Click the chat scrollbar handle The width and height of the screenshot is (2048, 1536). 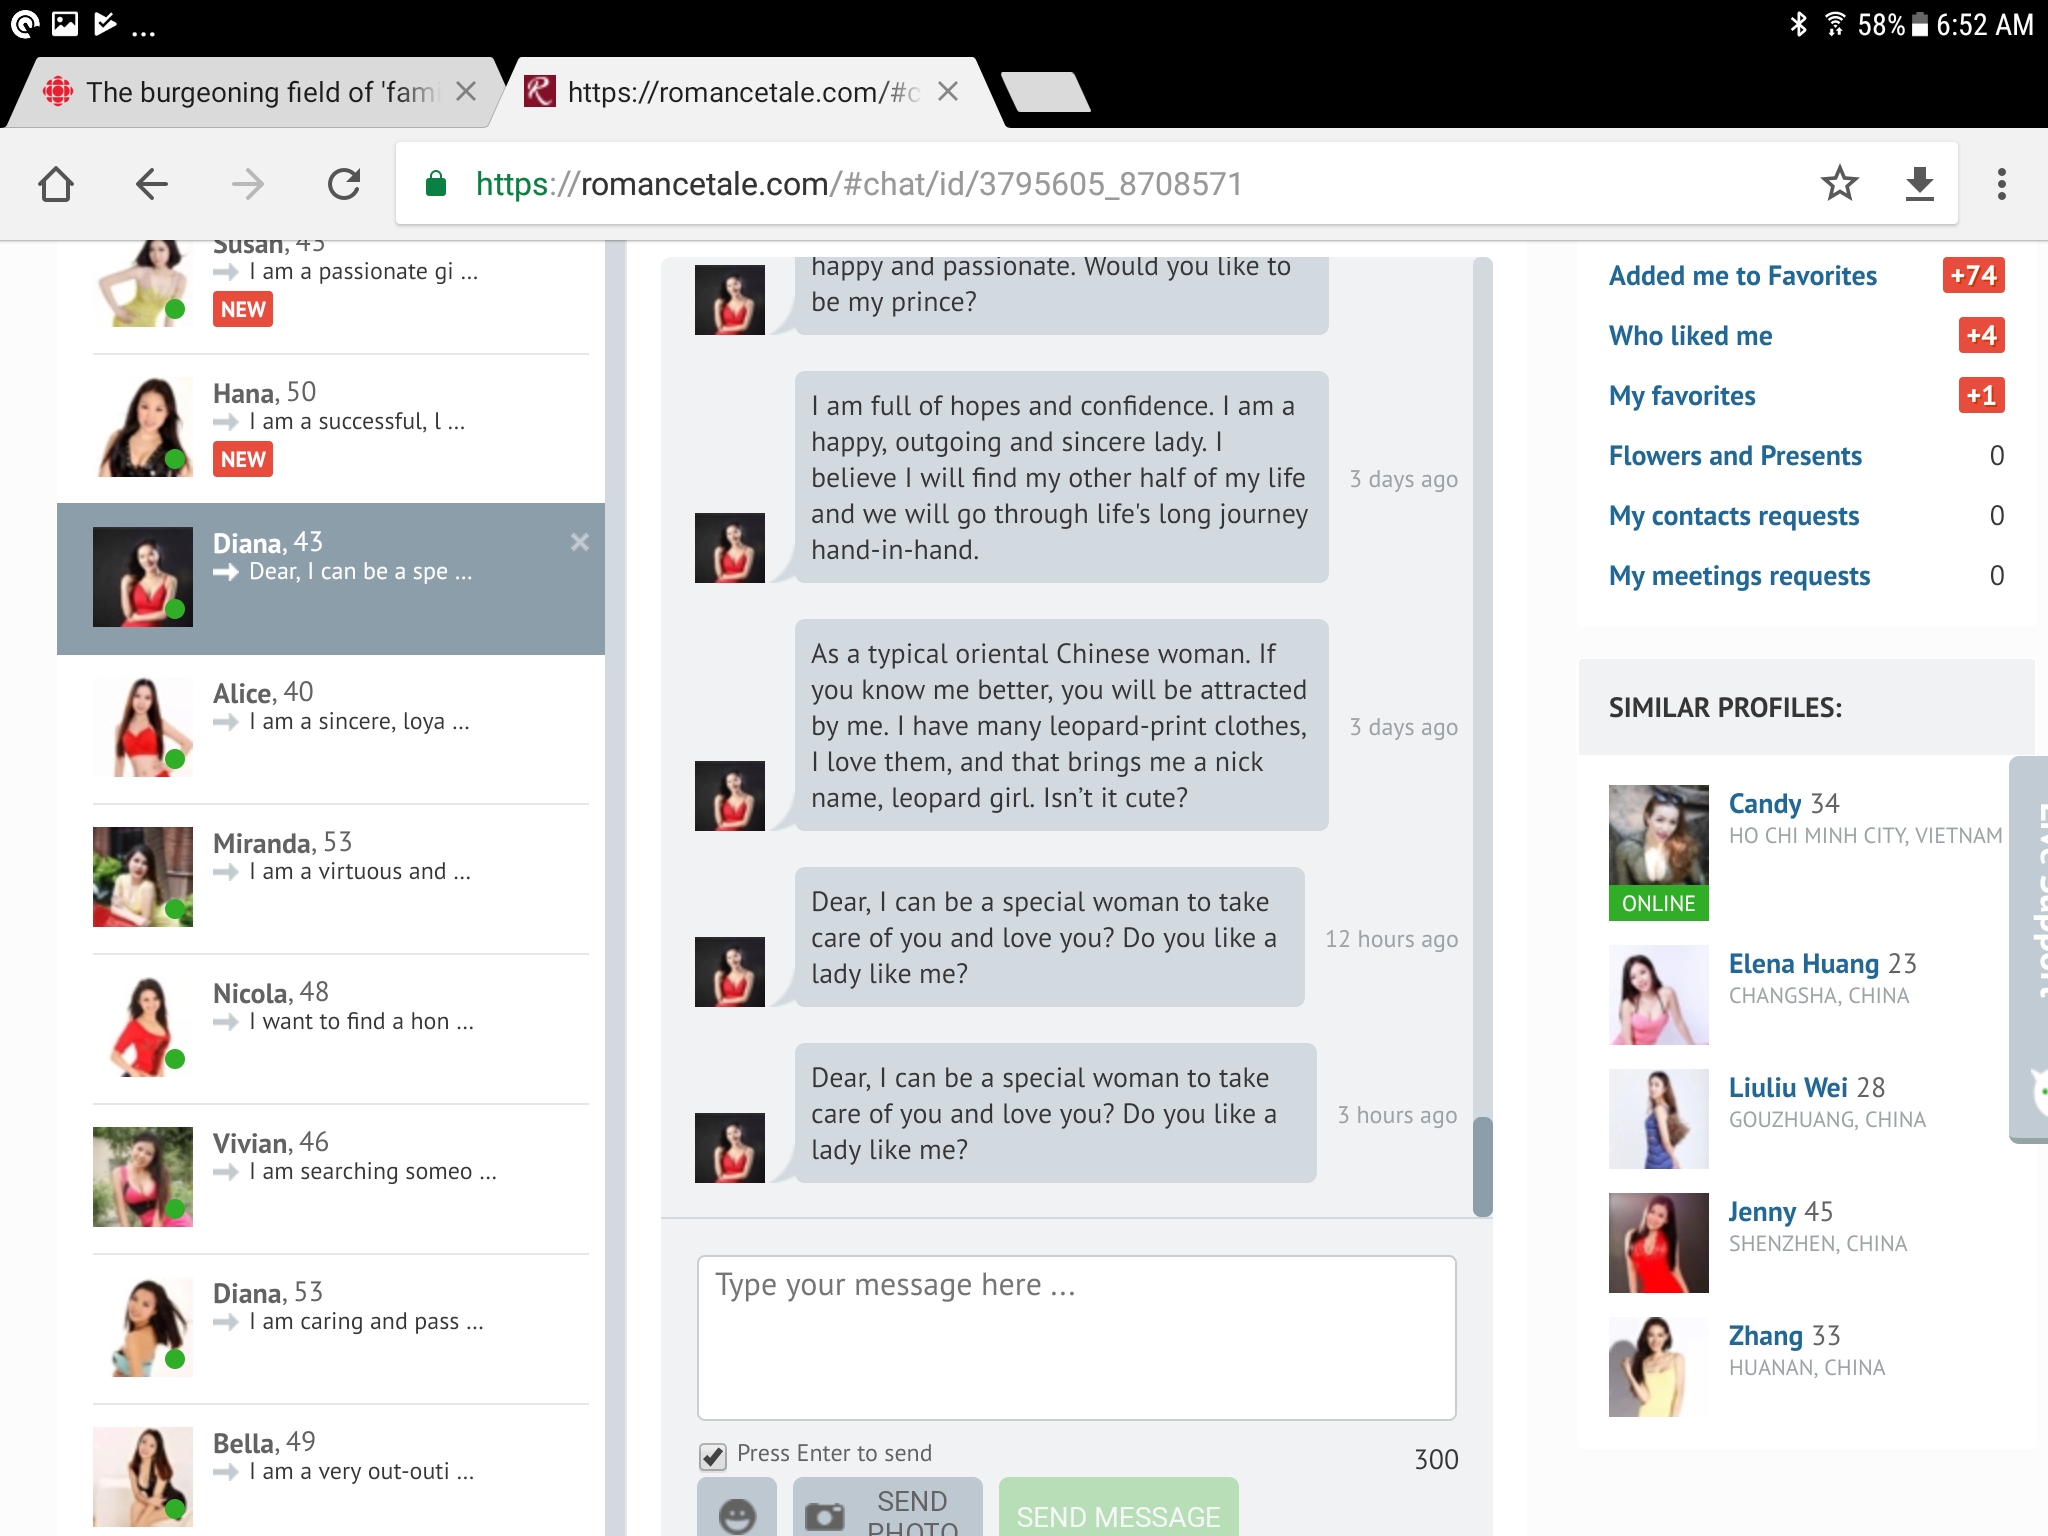(1482, 1166)
